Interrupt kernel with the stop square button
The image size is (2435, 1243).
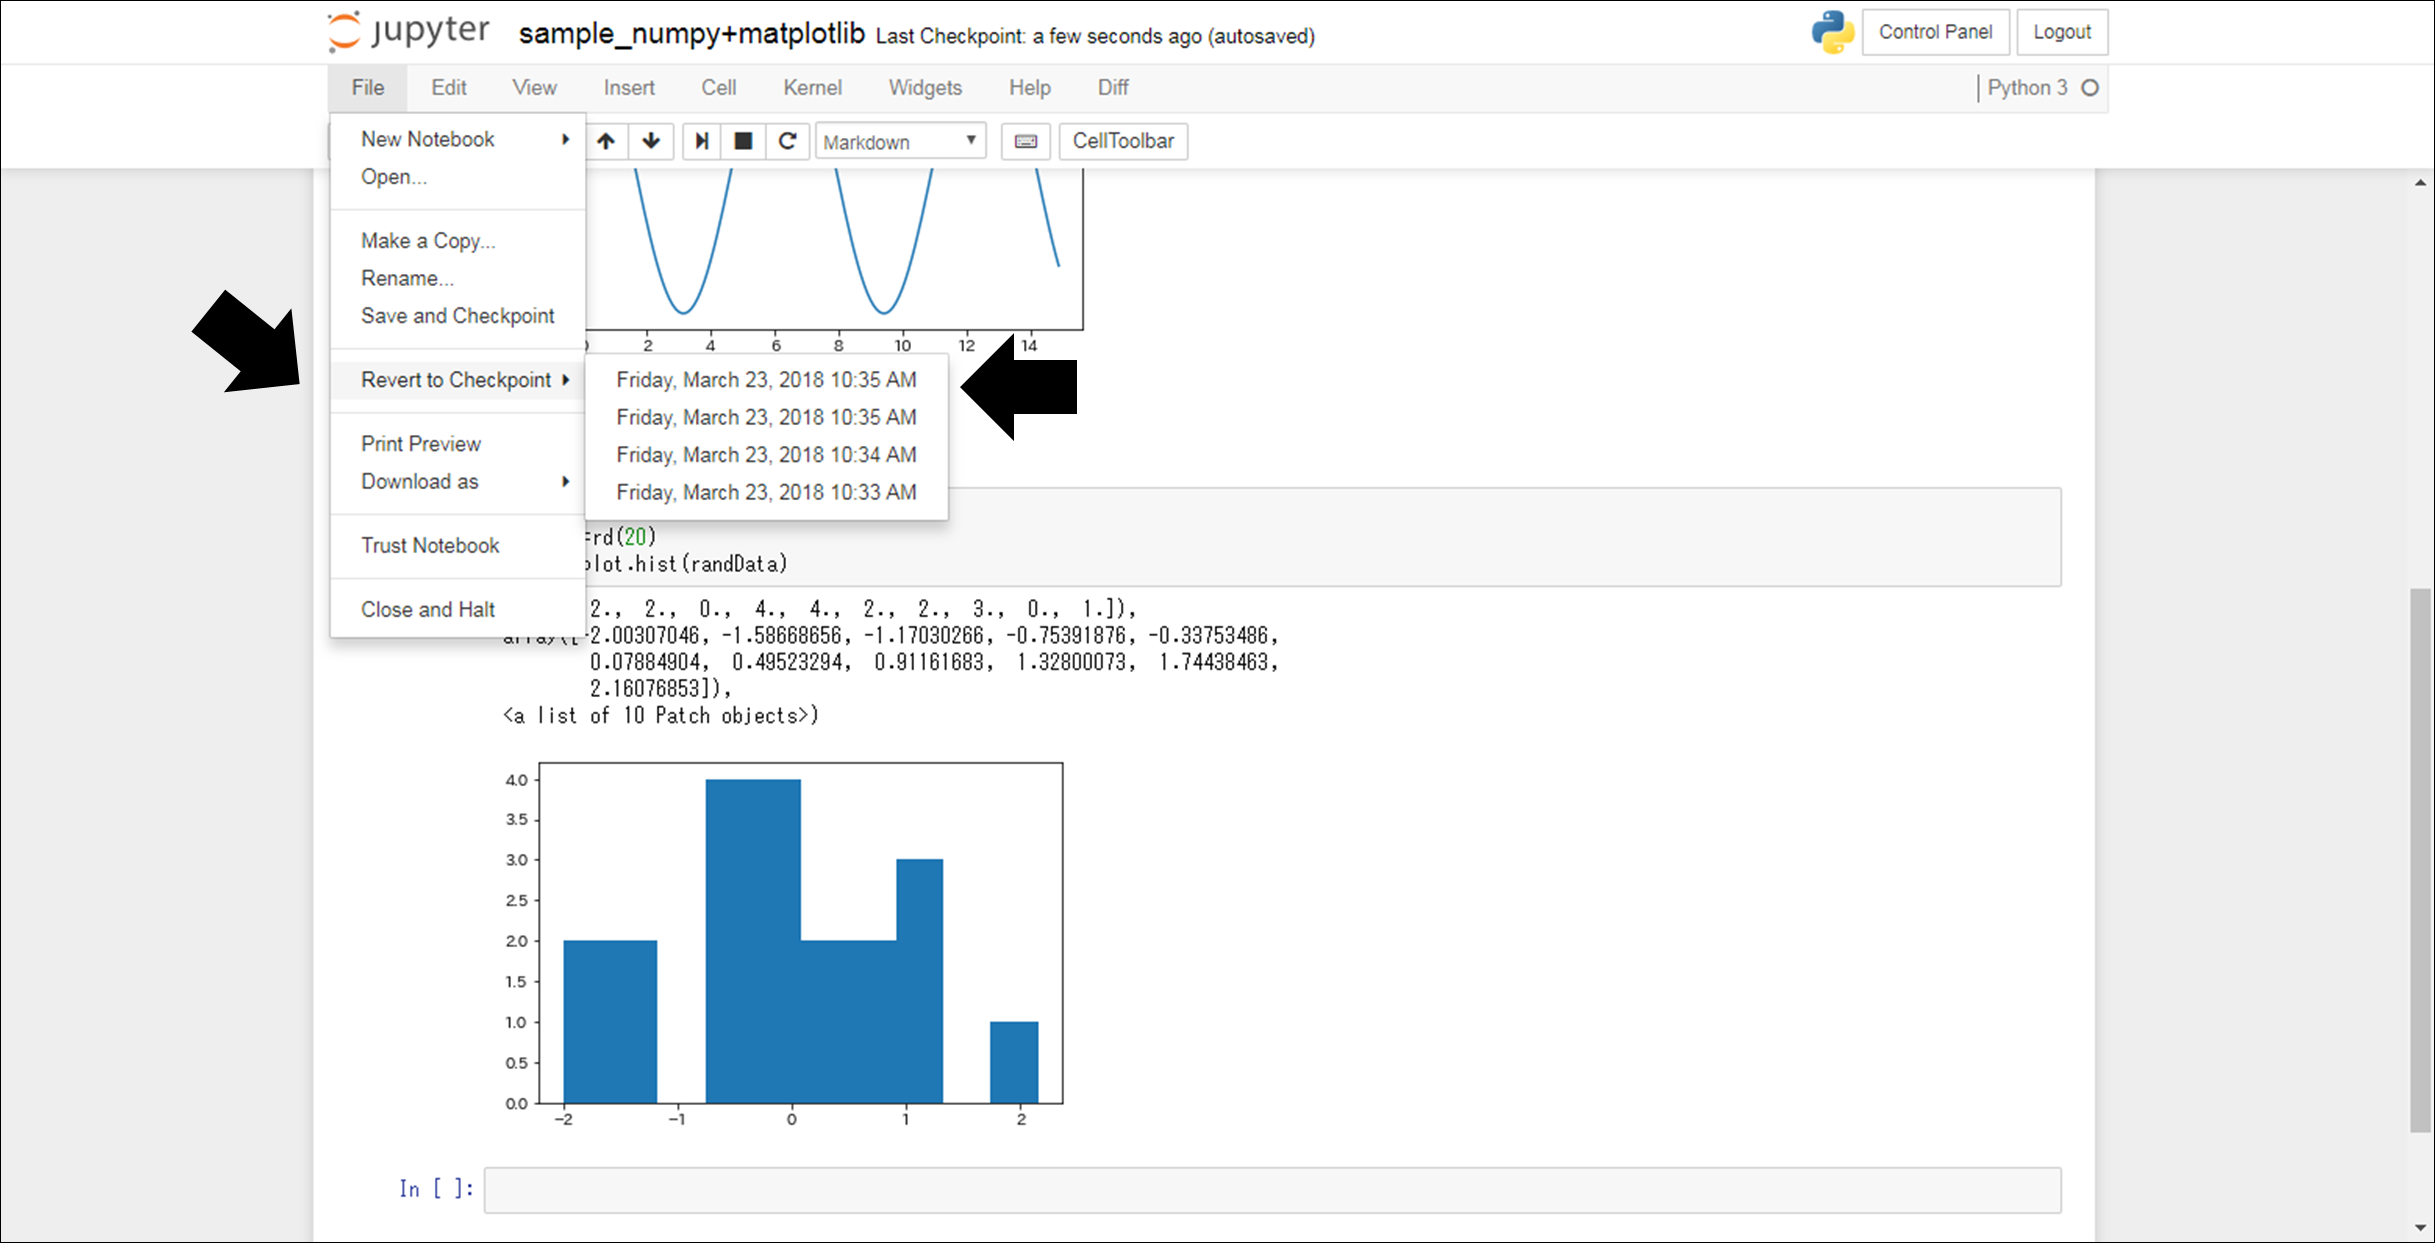click(743, 141)
